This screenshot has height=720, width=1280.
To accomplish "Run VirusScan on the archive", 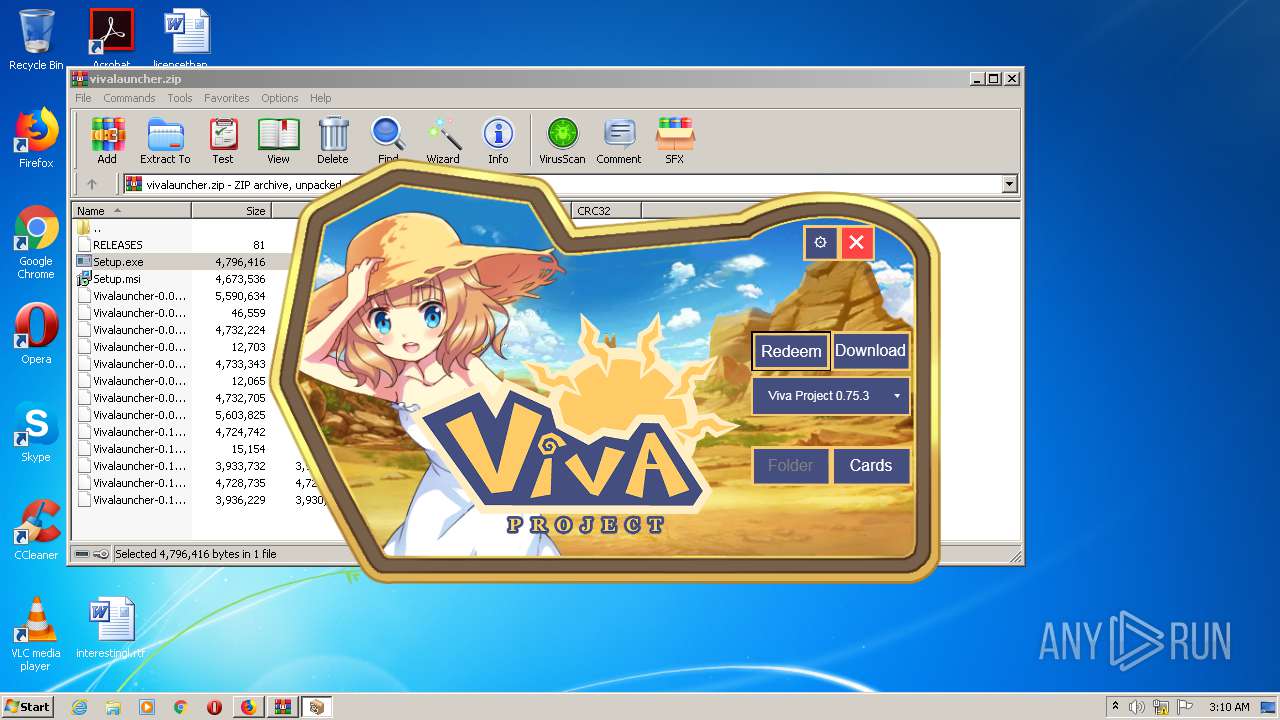I will tap(562, 141).
